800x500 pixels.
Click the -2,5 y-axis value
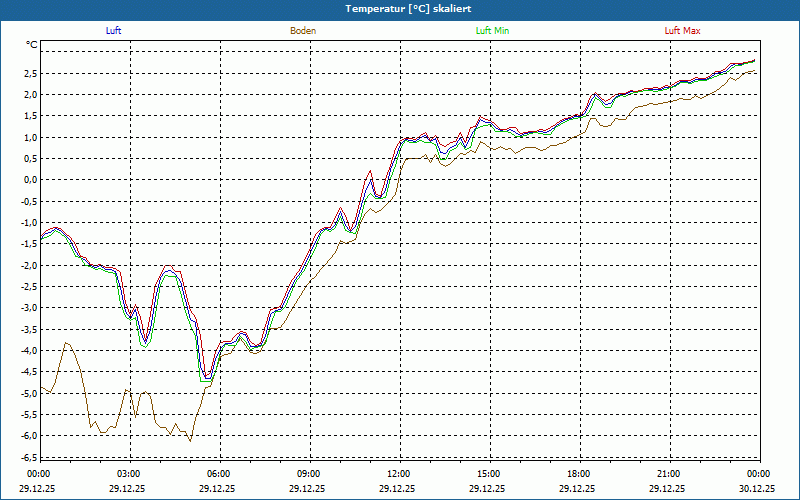click(30, 286)
